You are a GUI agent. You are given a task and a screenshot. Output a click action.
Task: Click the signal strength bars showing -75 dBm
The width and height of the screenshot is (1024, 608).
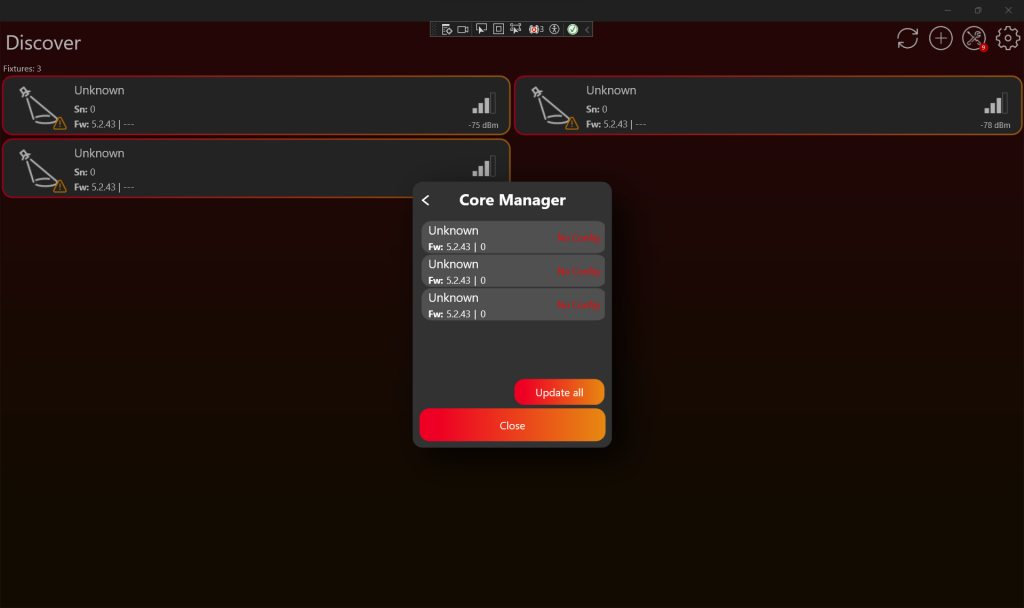(483, 104)
